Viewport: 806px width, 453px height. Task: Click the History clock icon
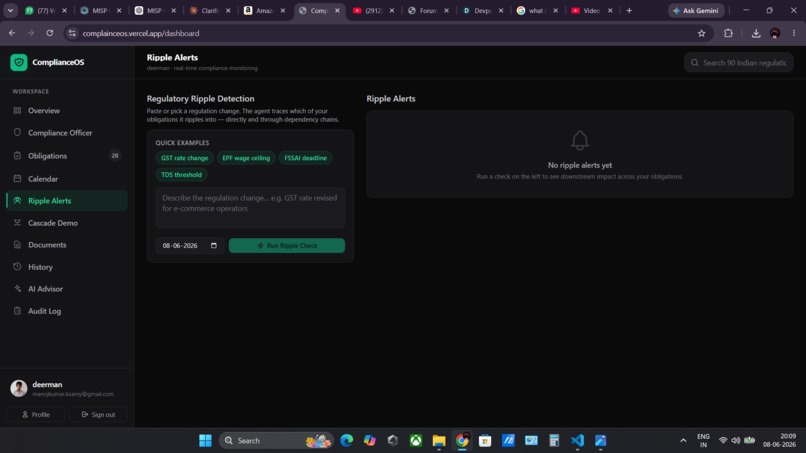[x=17, y=267]
